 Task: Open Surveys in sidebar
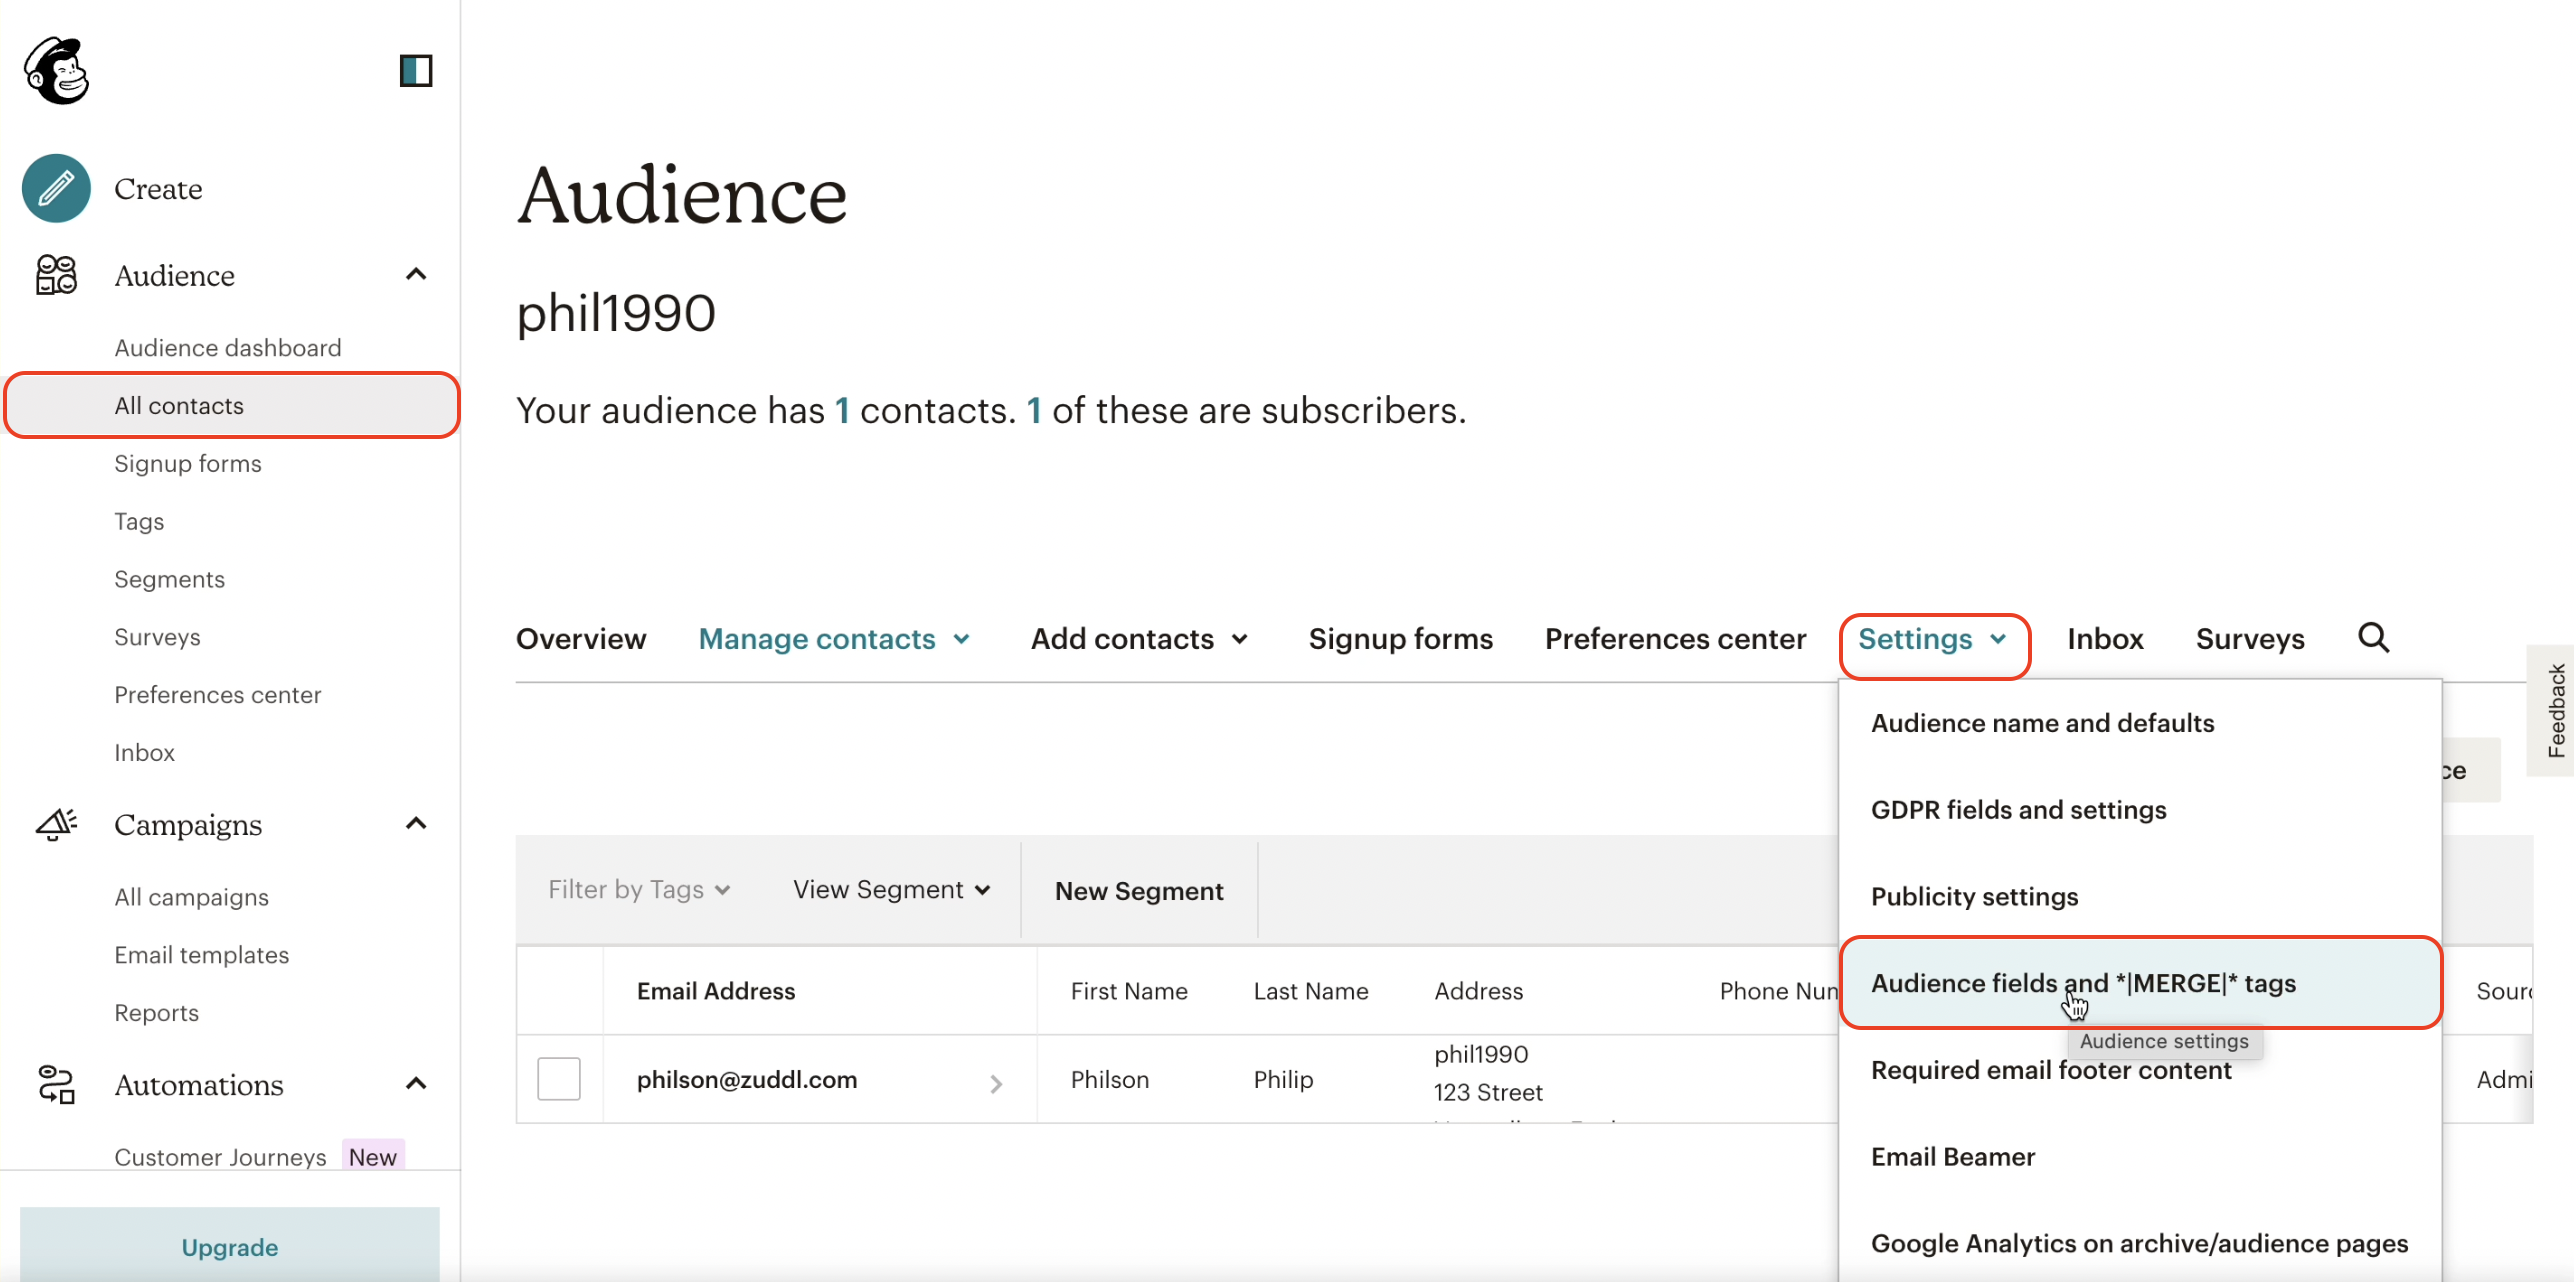(x=157, y=637)
